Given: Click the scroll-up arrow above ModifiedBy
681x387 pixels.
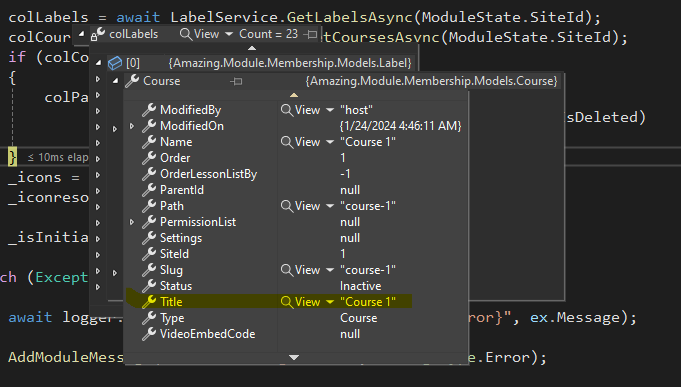Looking at the screenshot, I should [x=294, y=95].
